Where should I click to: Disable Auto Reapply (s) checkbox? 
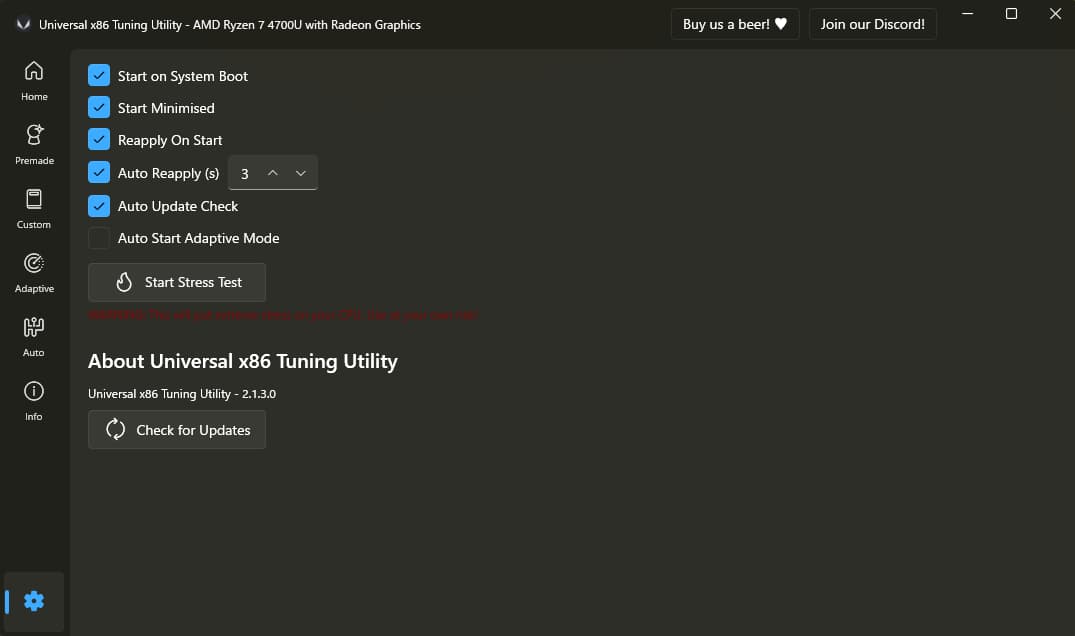pyautogui.click(x=99, y=173)
